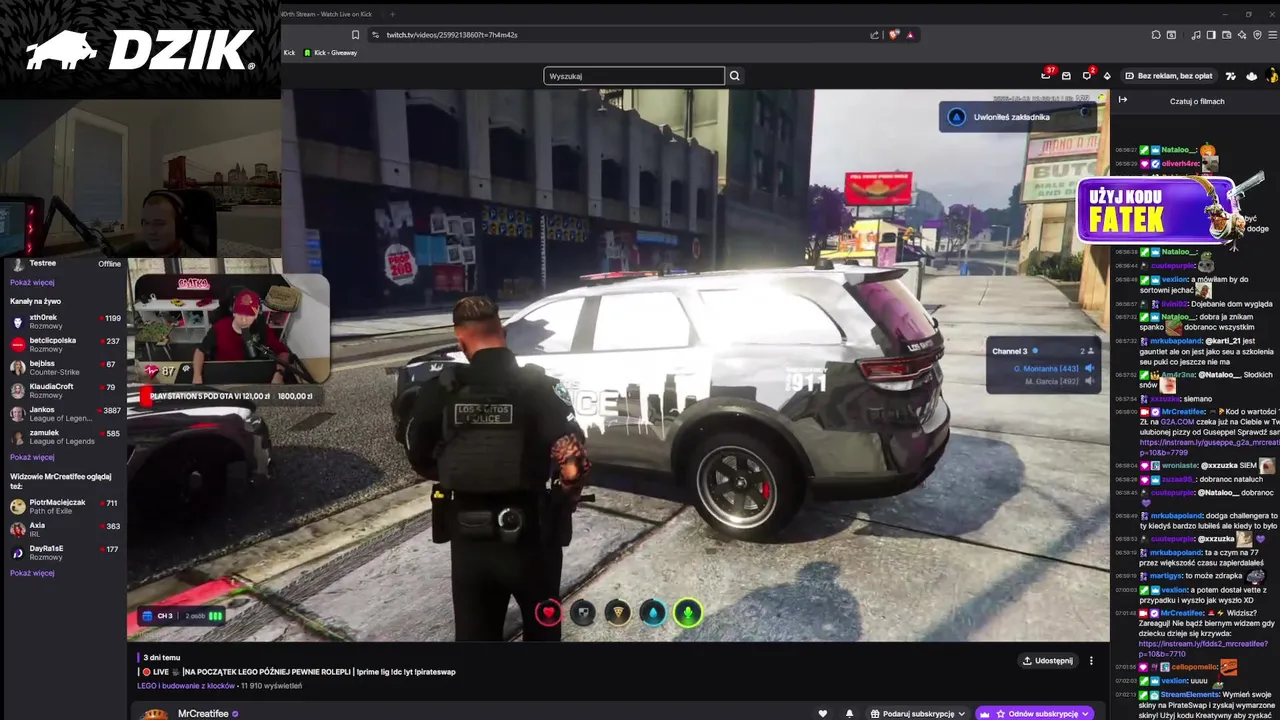The width and height of the screenshot is (1280, 720).
Task: Open the 'Podaruj subskrypcję' gift dropdown
Action: (x=917, y=714)
